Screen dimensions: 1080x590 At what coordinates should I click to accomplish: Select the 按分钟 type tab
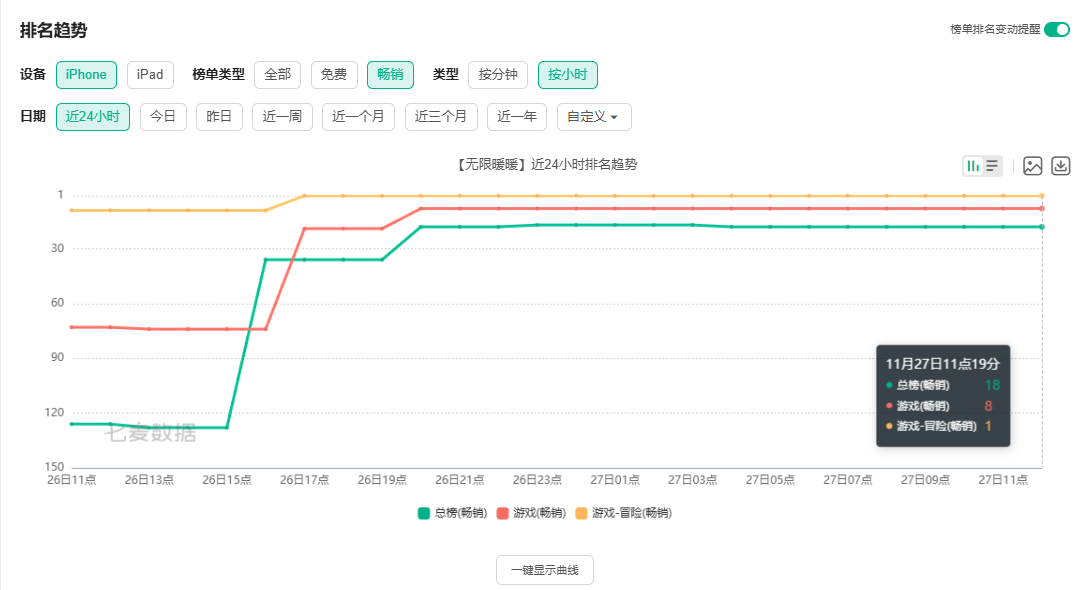pos(497,74)
